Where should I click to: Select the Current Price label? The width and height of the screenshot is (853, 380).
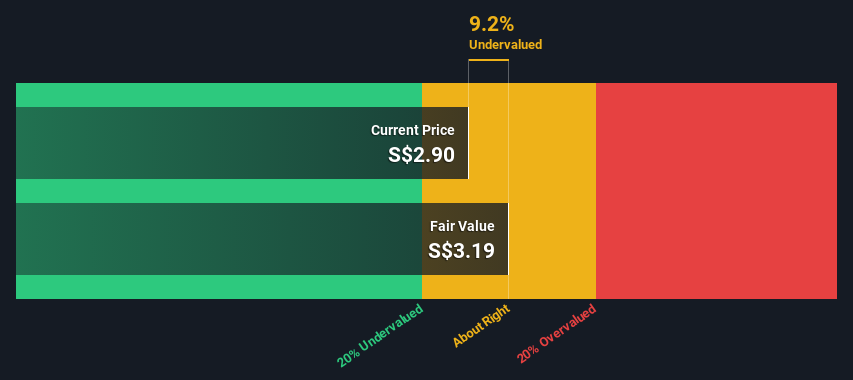[412, 130]
